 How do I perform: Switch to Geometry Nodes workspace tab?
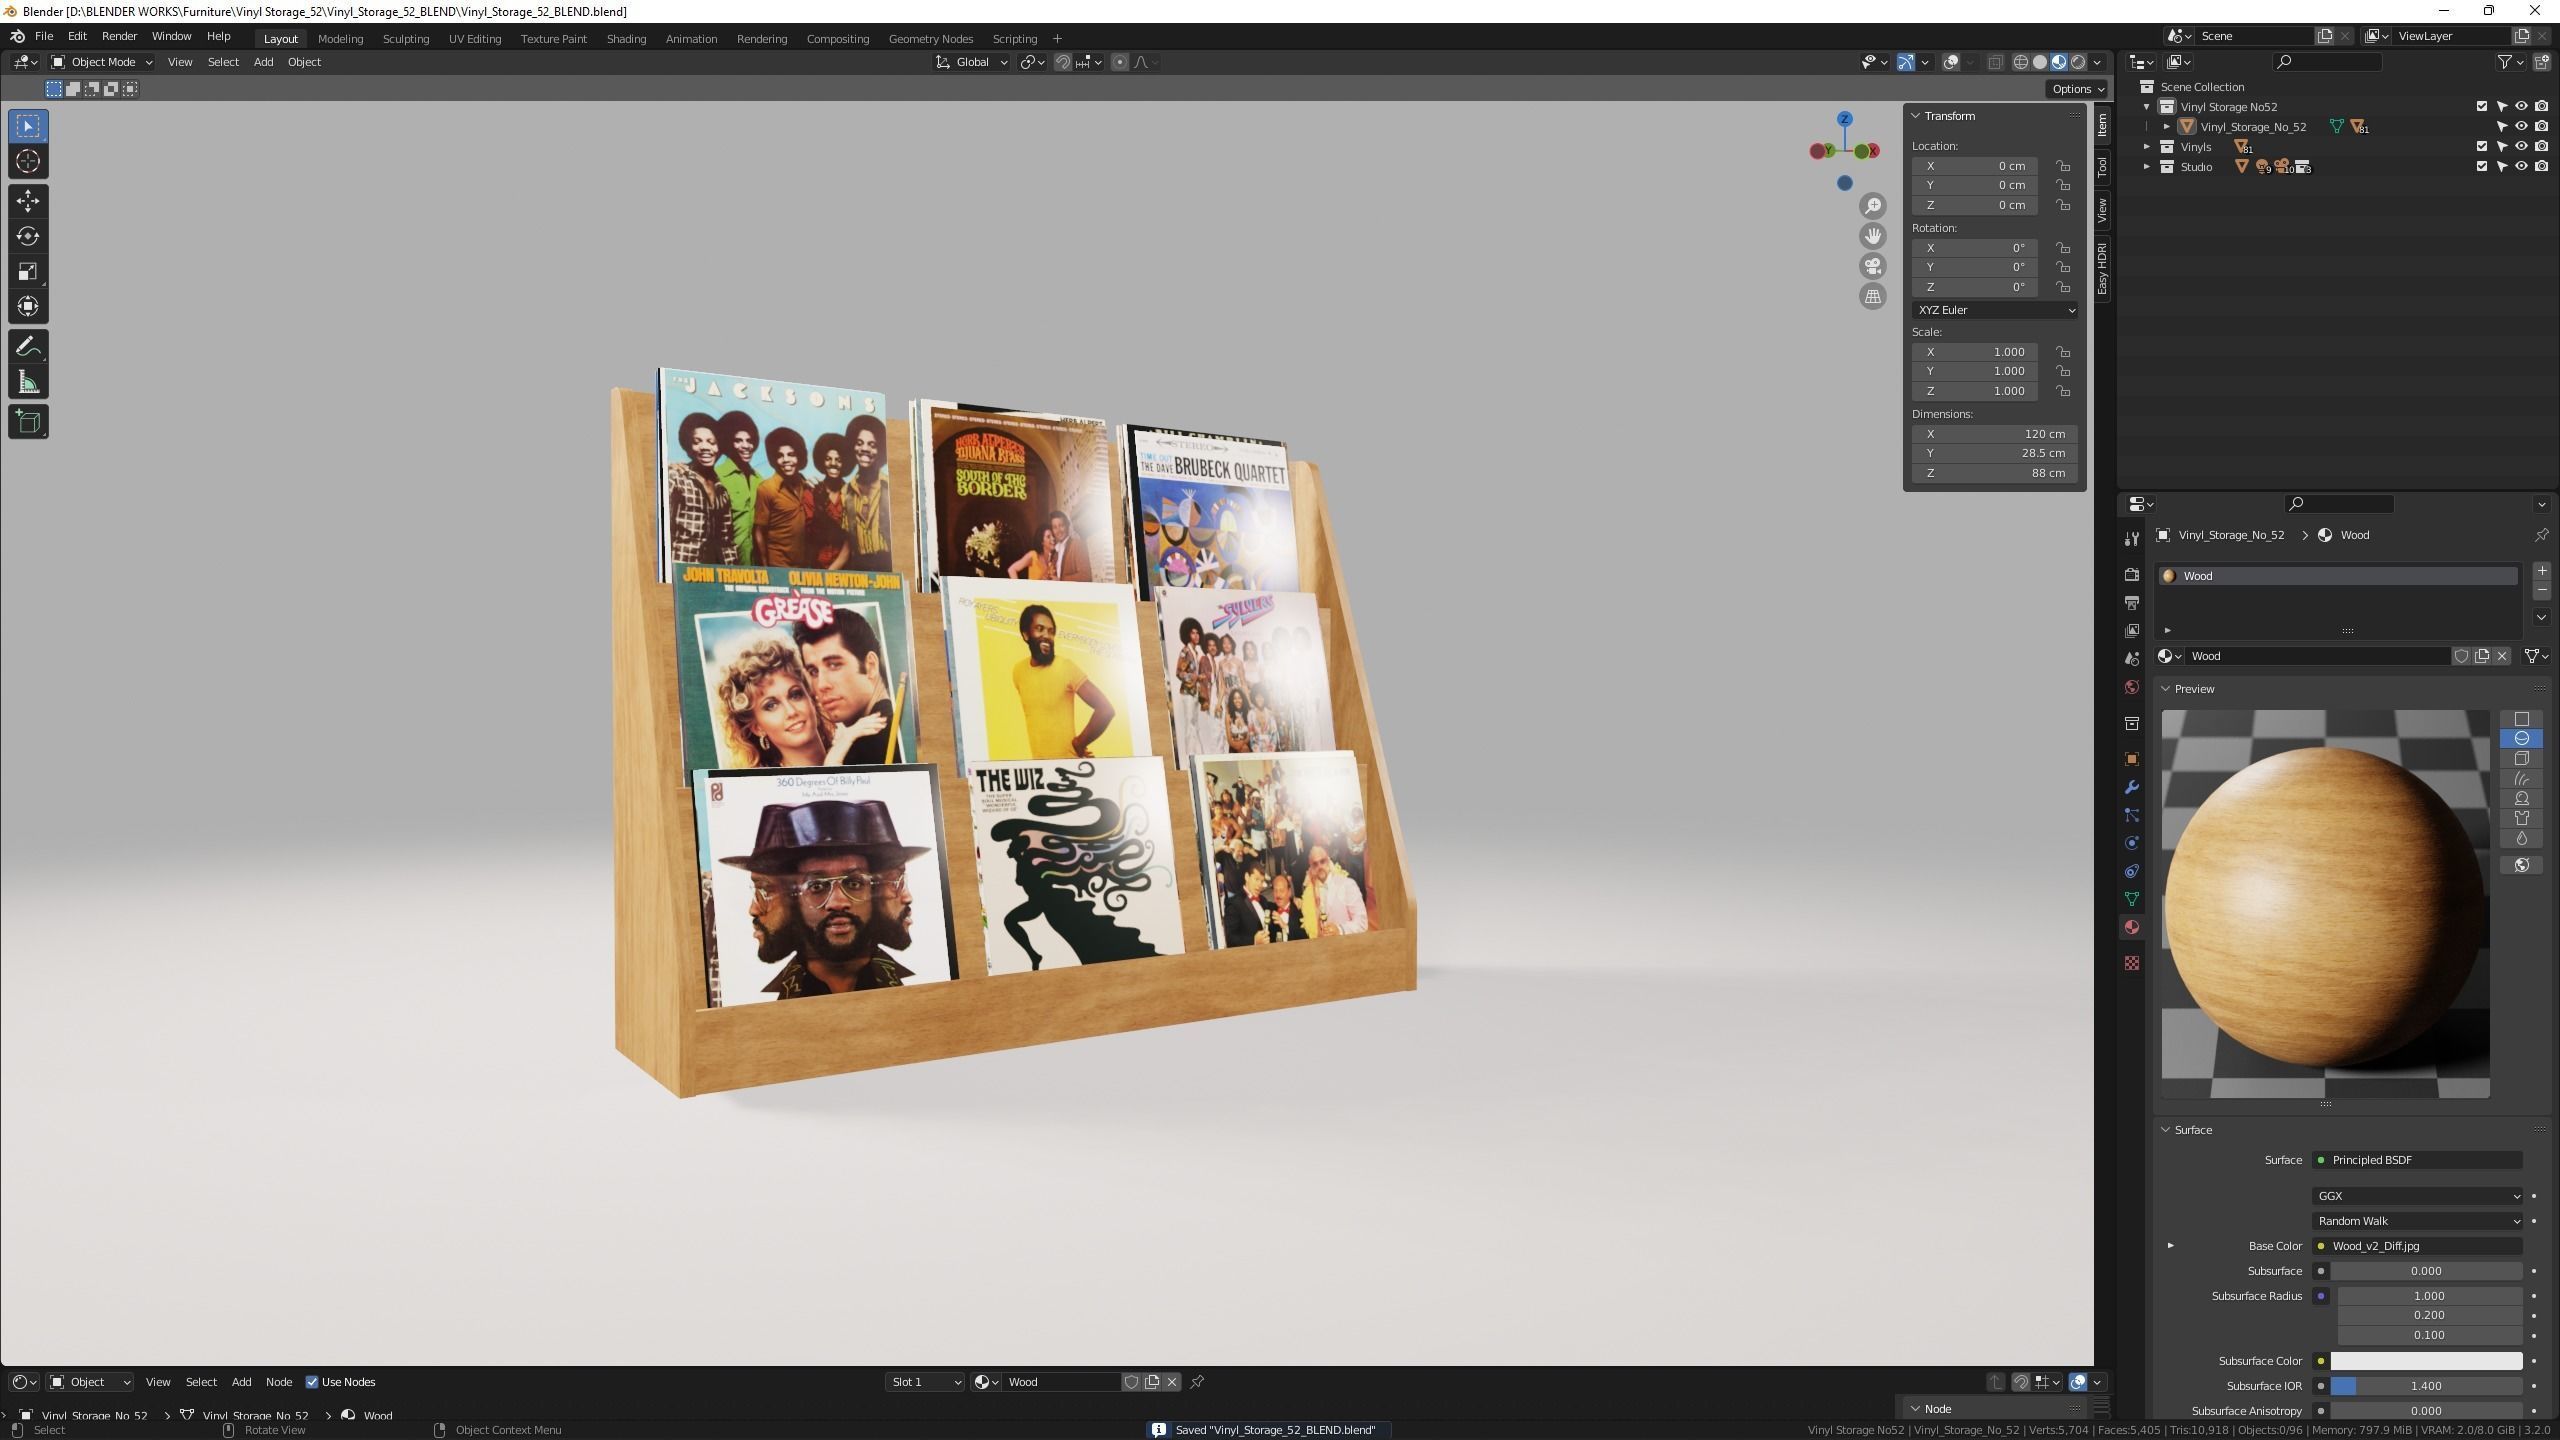click(x=930, y=39)
